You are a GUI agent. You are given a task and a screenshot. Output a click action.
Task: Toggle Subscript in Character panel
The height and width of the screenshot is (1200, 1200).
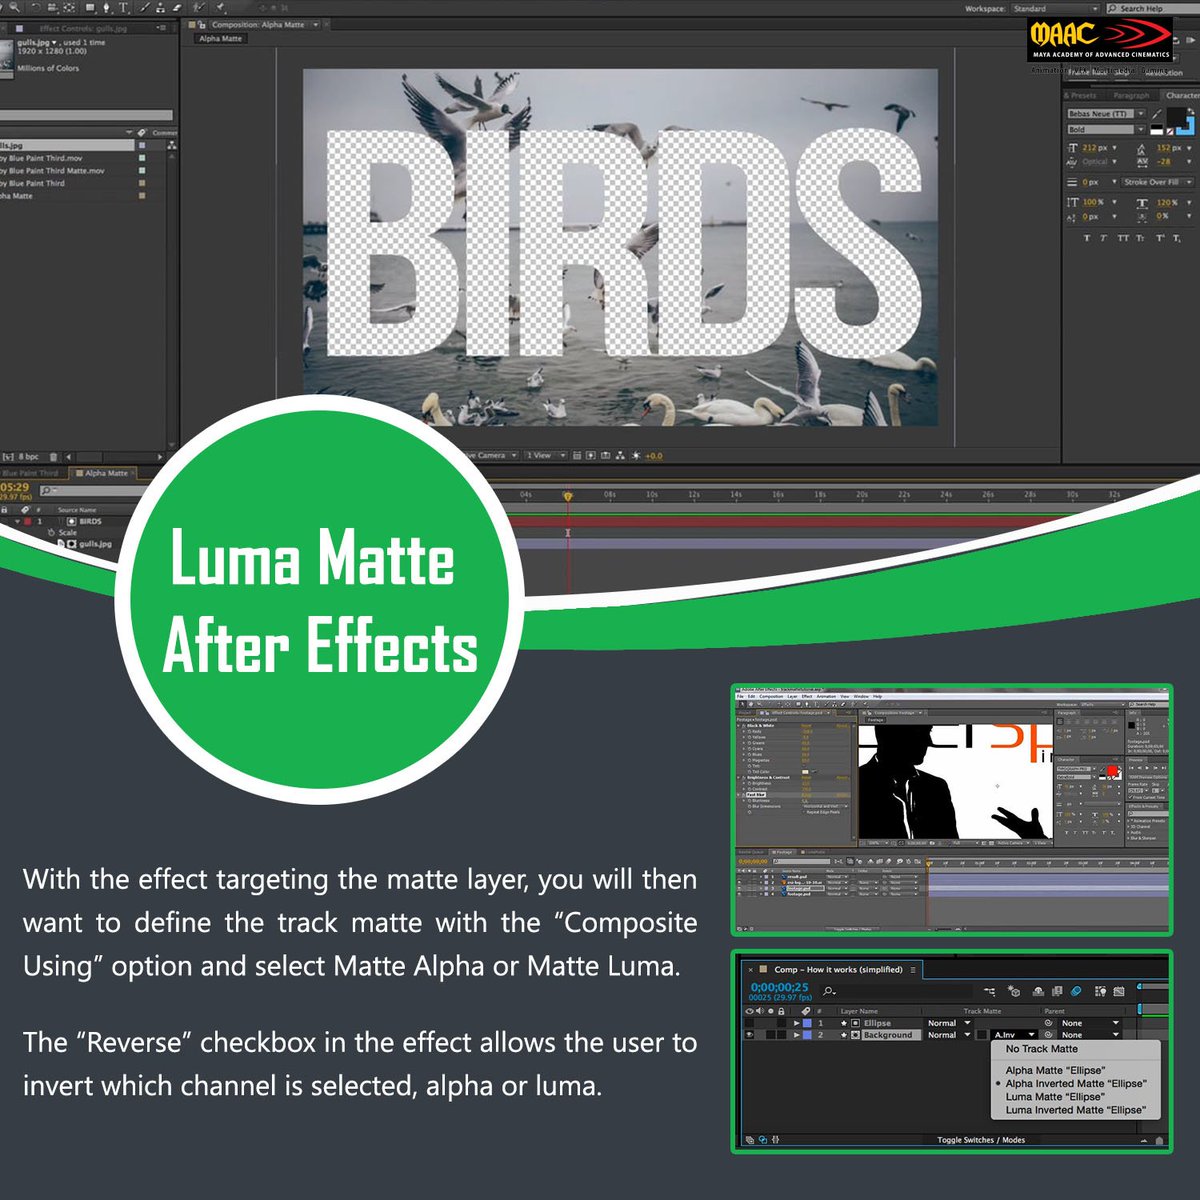1177,238
